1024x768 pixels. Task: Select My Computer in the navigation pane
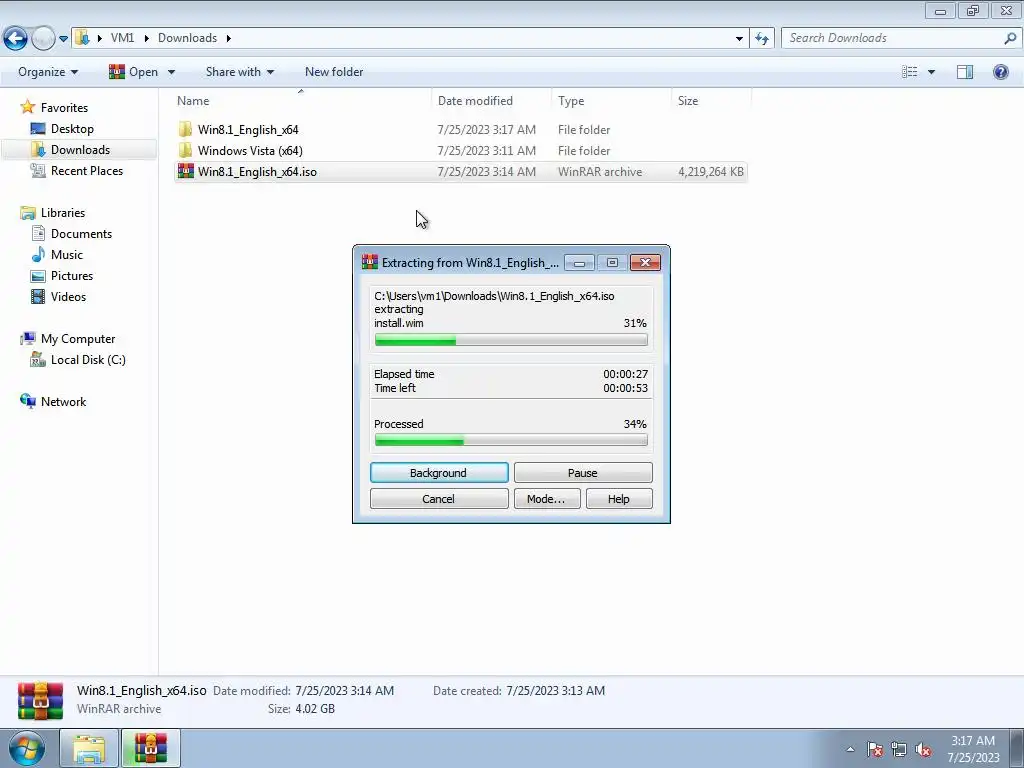78,339
